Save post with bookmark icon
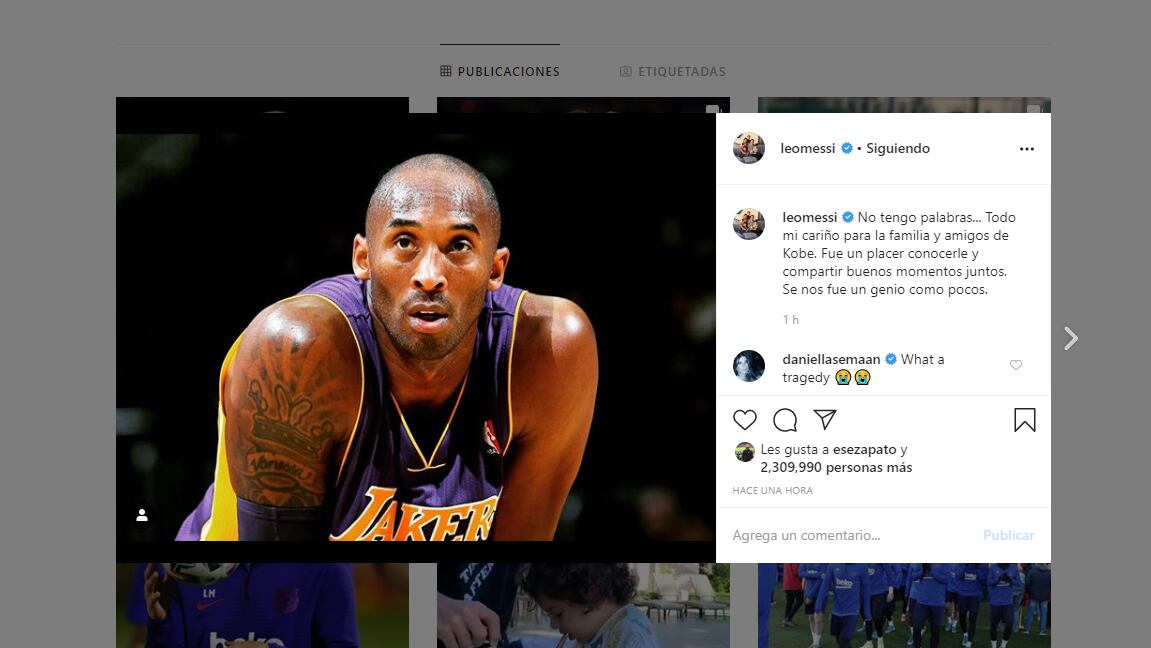1151x648 pixels. point(1024,420)
